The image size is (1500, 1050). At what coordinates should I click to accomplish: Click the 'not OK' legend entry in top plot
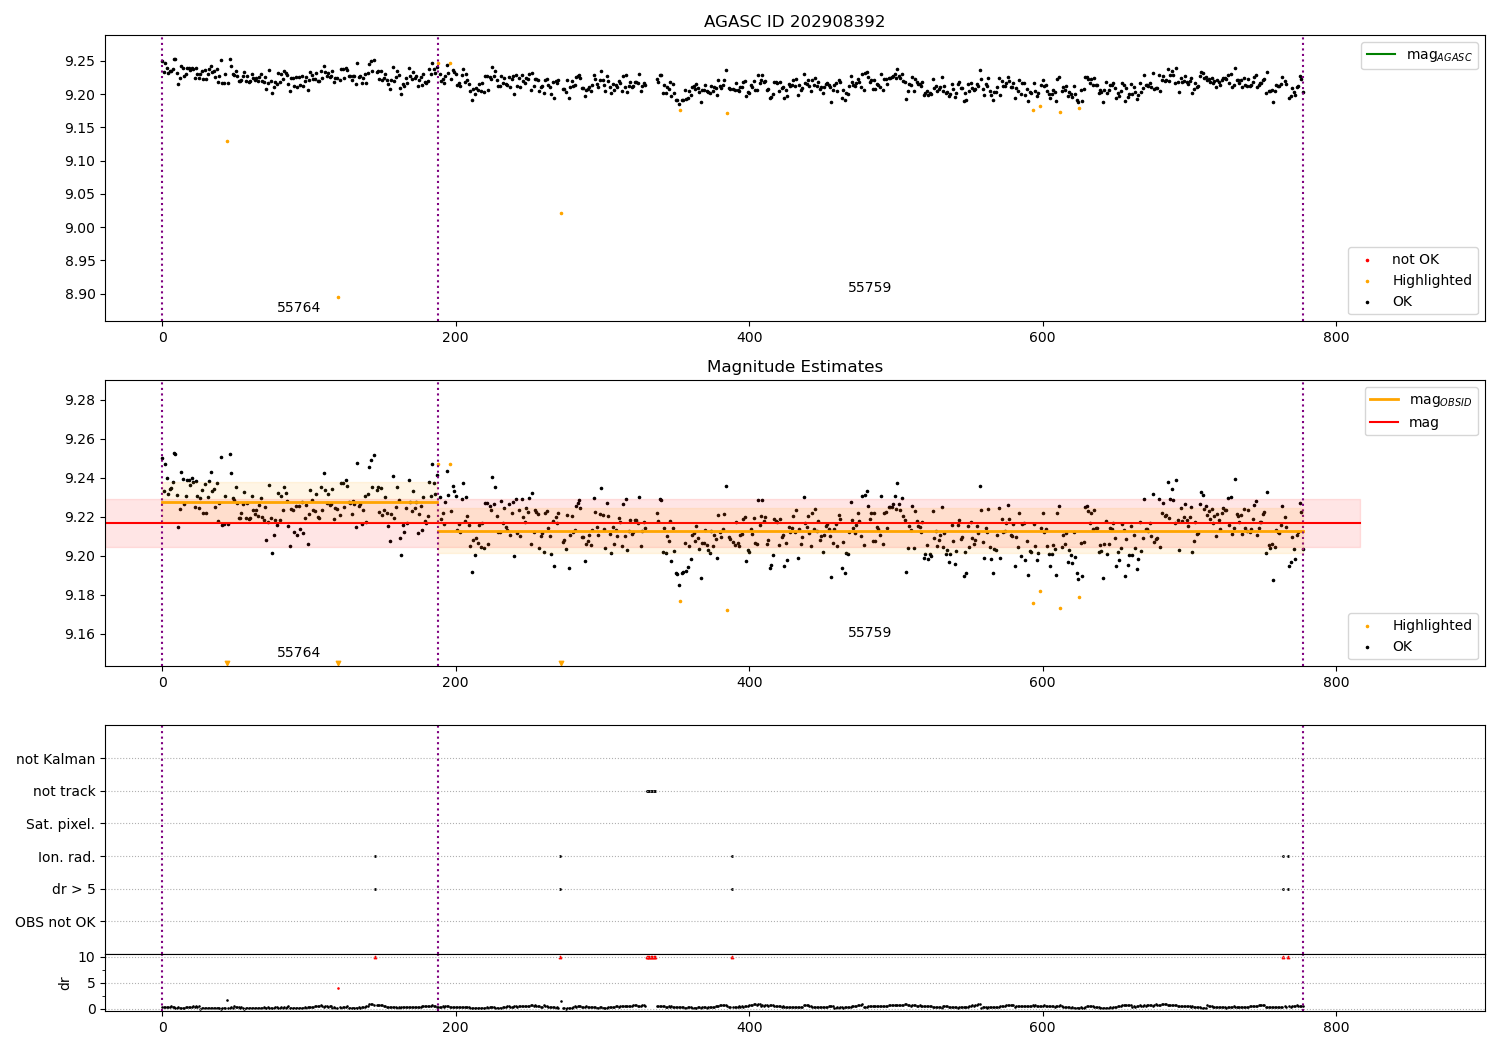coord(1415,260)
